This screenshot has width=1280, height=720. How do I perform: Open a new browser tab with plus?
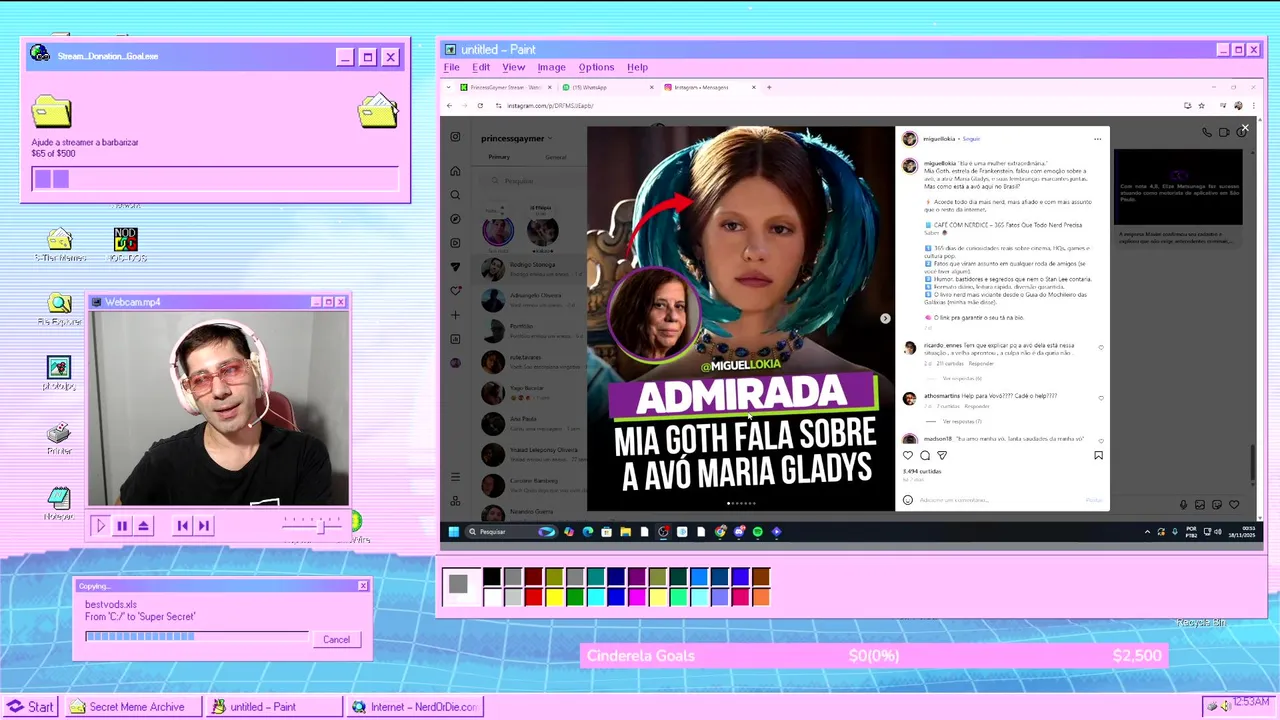[x=769, y=87]
